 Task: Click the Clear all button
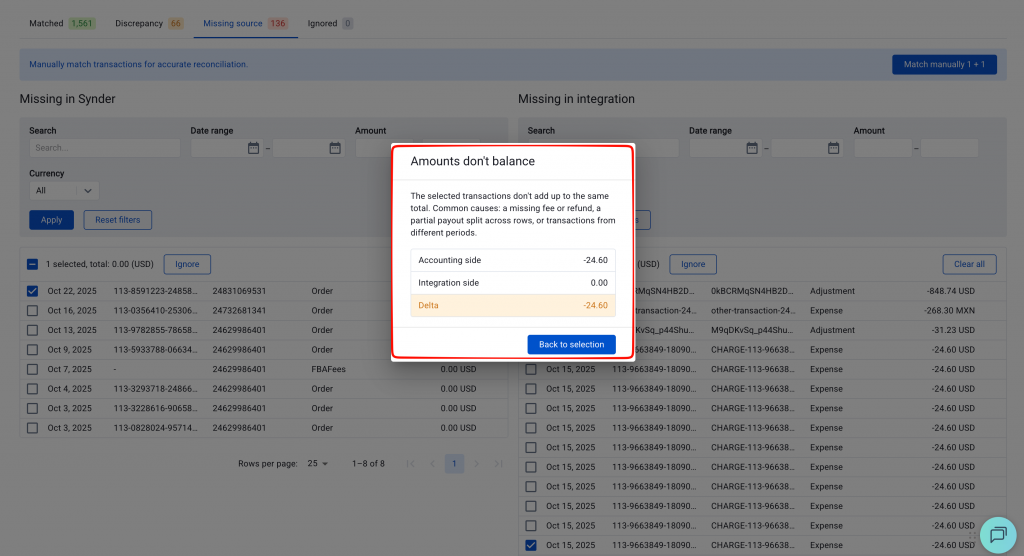[969, 264]
